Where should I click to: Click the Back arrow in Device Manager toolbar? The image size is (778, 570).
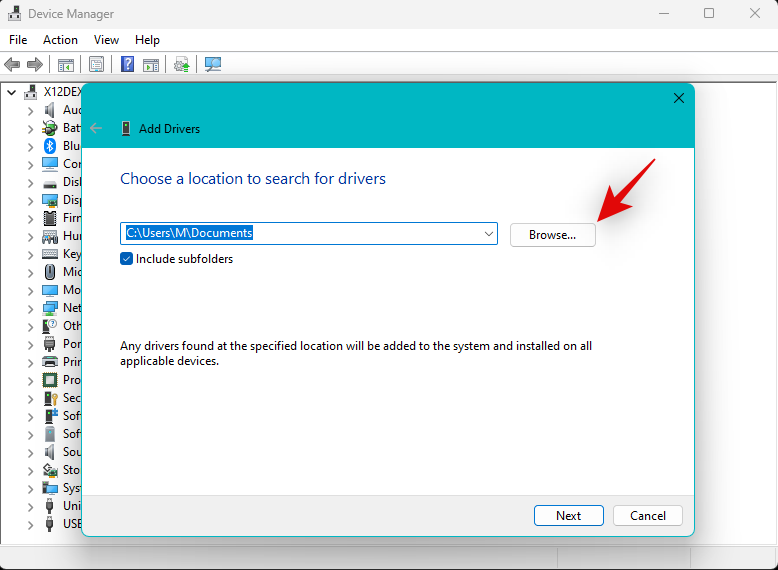(12, 64)
